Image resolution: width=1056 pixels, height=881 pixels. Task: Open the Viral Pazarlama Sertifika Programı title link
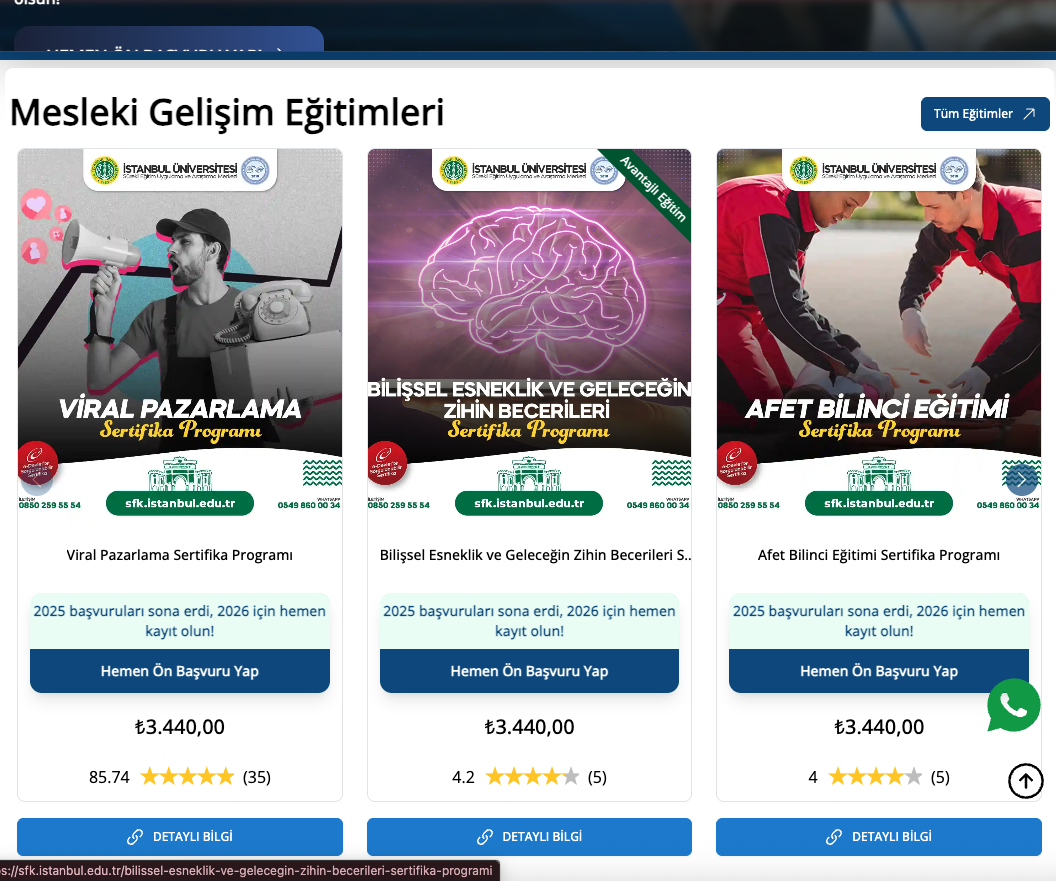click(x=180, y=555)
